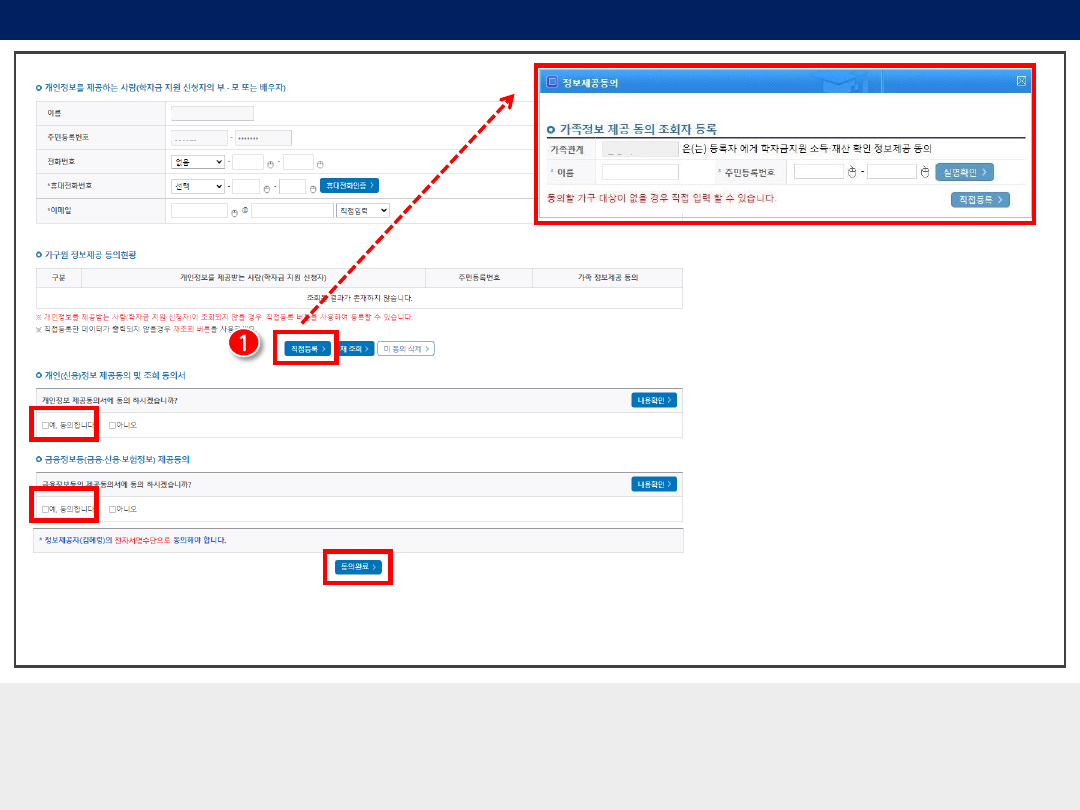Click 실명확인 button in the popup

pos(964,172)
